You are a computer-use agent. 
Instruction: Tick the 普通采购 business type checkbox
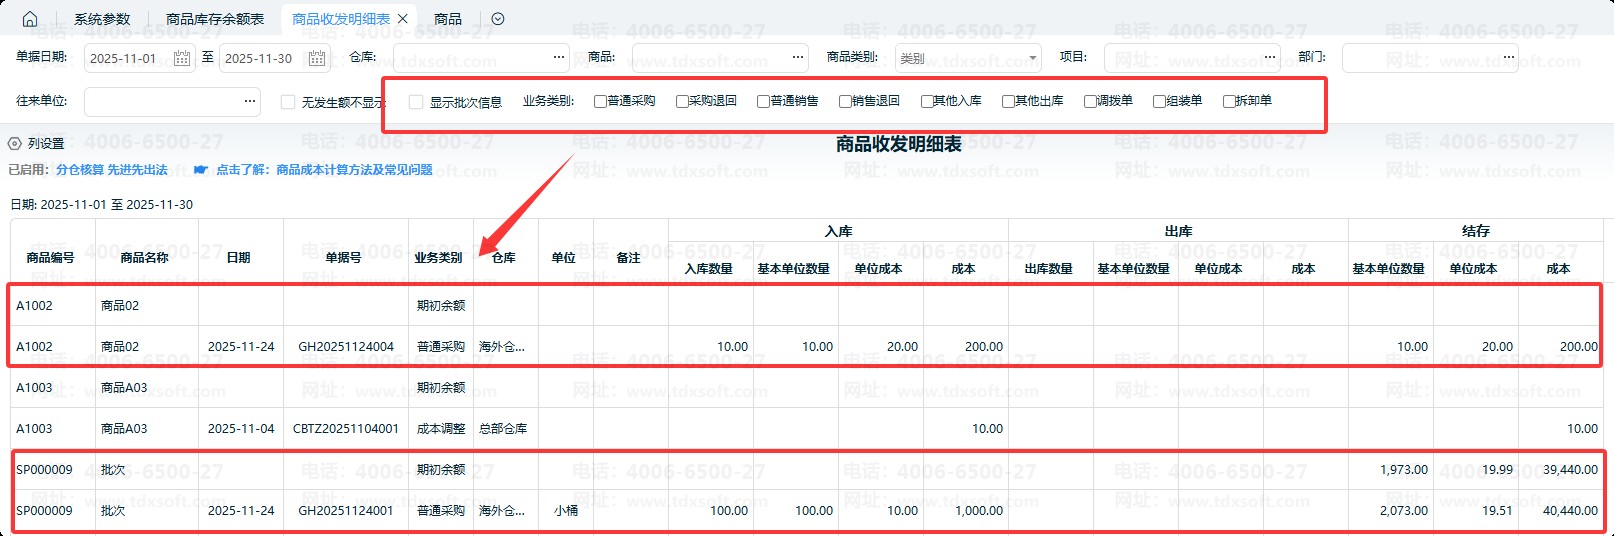click(600, 101)
